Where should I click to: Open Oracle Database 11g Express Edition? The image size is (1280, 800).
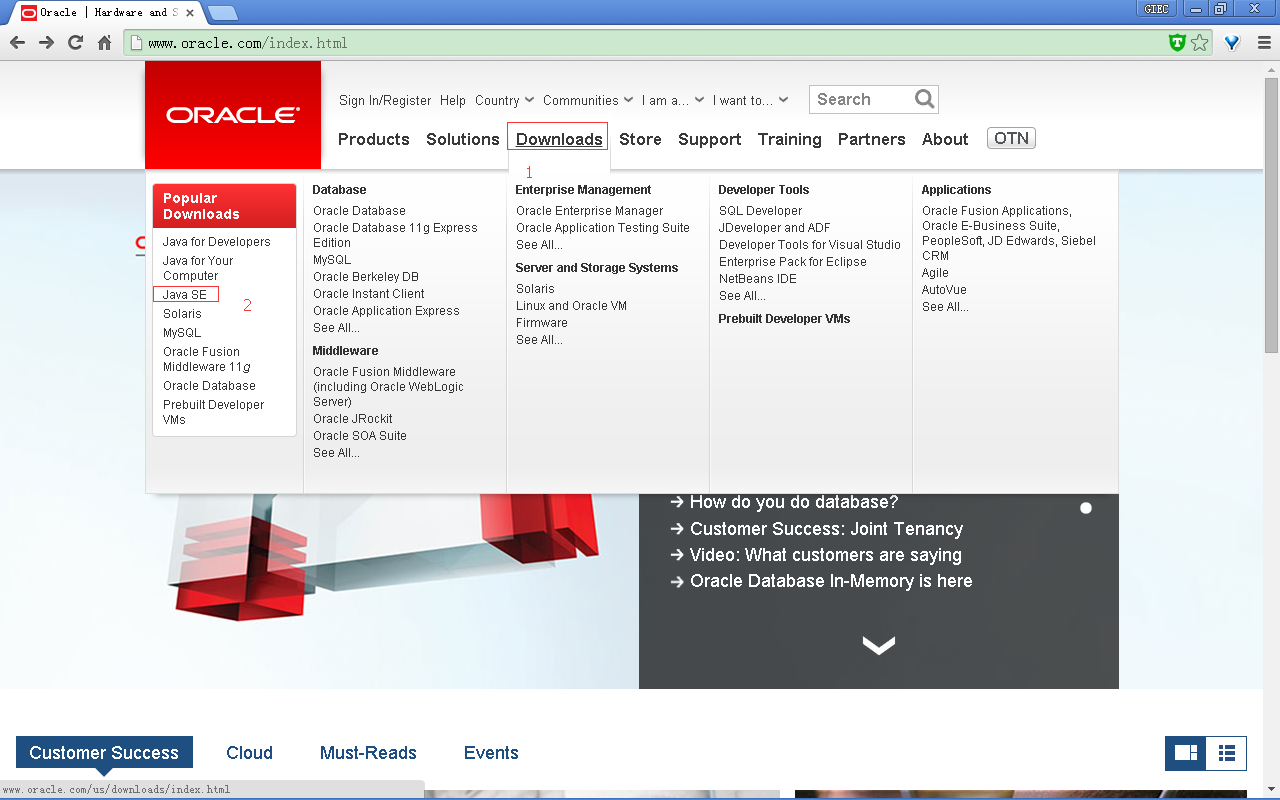coord(395,235)
